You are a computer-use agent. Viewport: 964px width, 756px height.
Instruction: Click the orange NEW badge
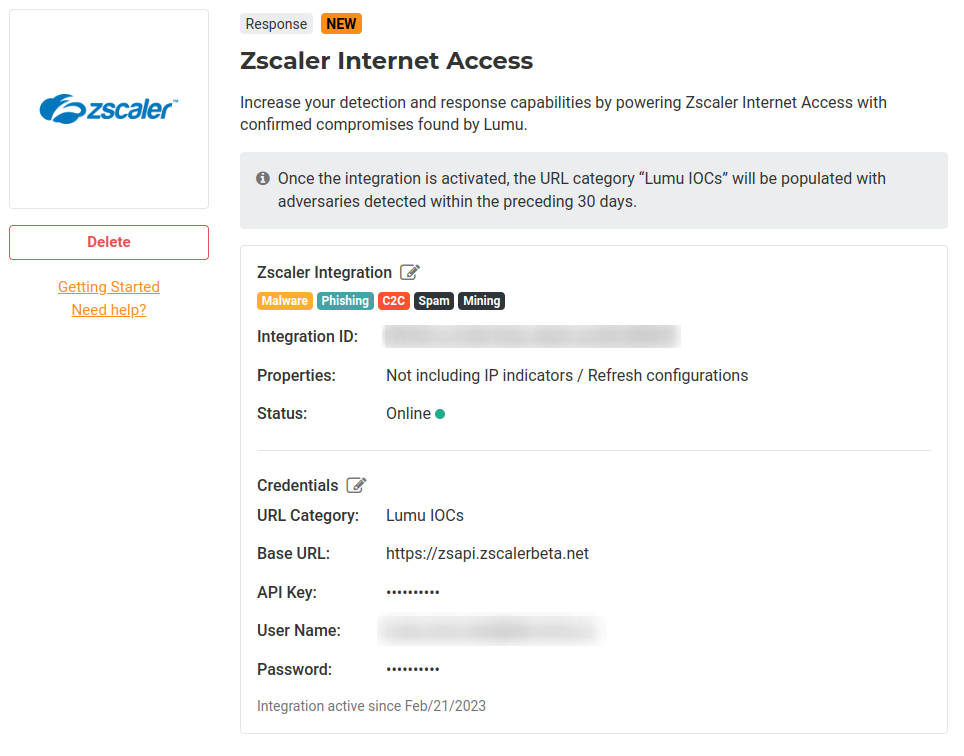(x=342, y=24)
